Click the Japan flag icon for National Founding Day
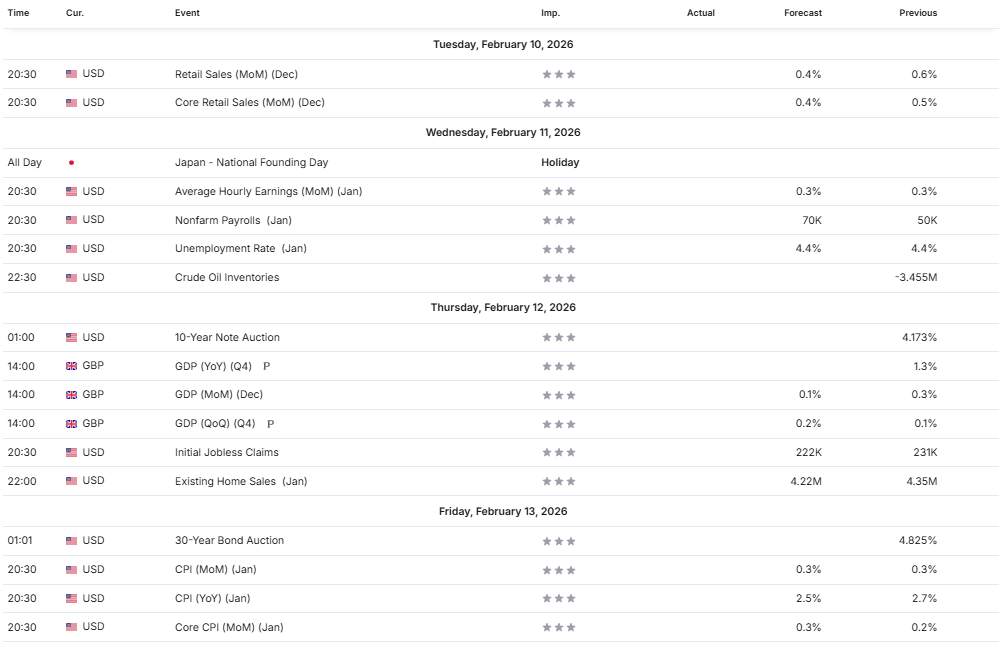This screenshot has width=1002, height=648. click(x=71, y=162)
